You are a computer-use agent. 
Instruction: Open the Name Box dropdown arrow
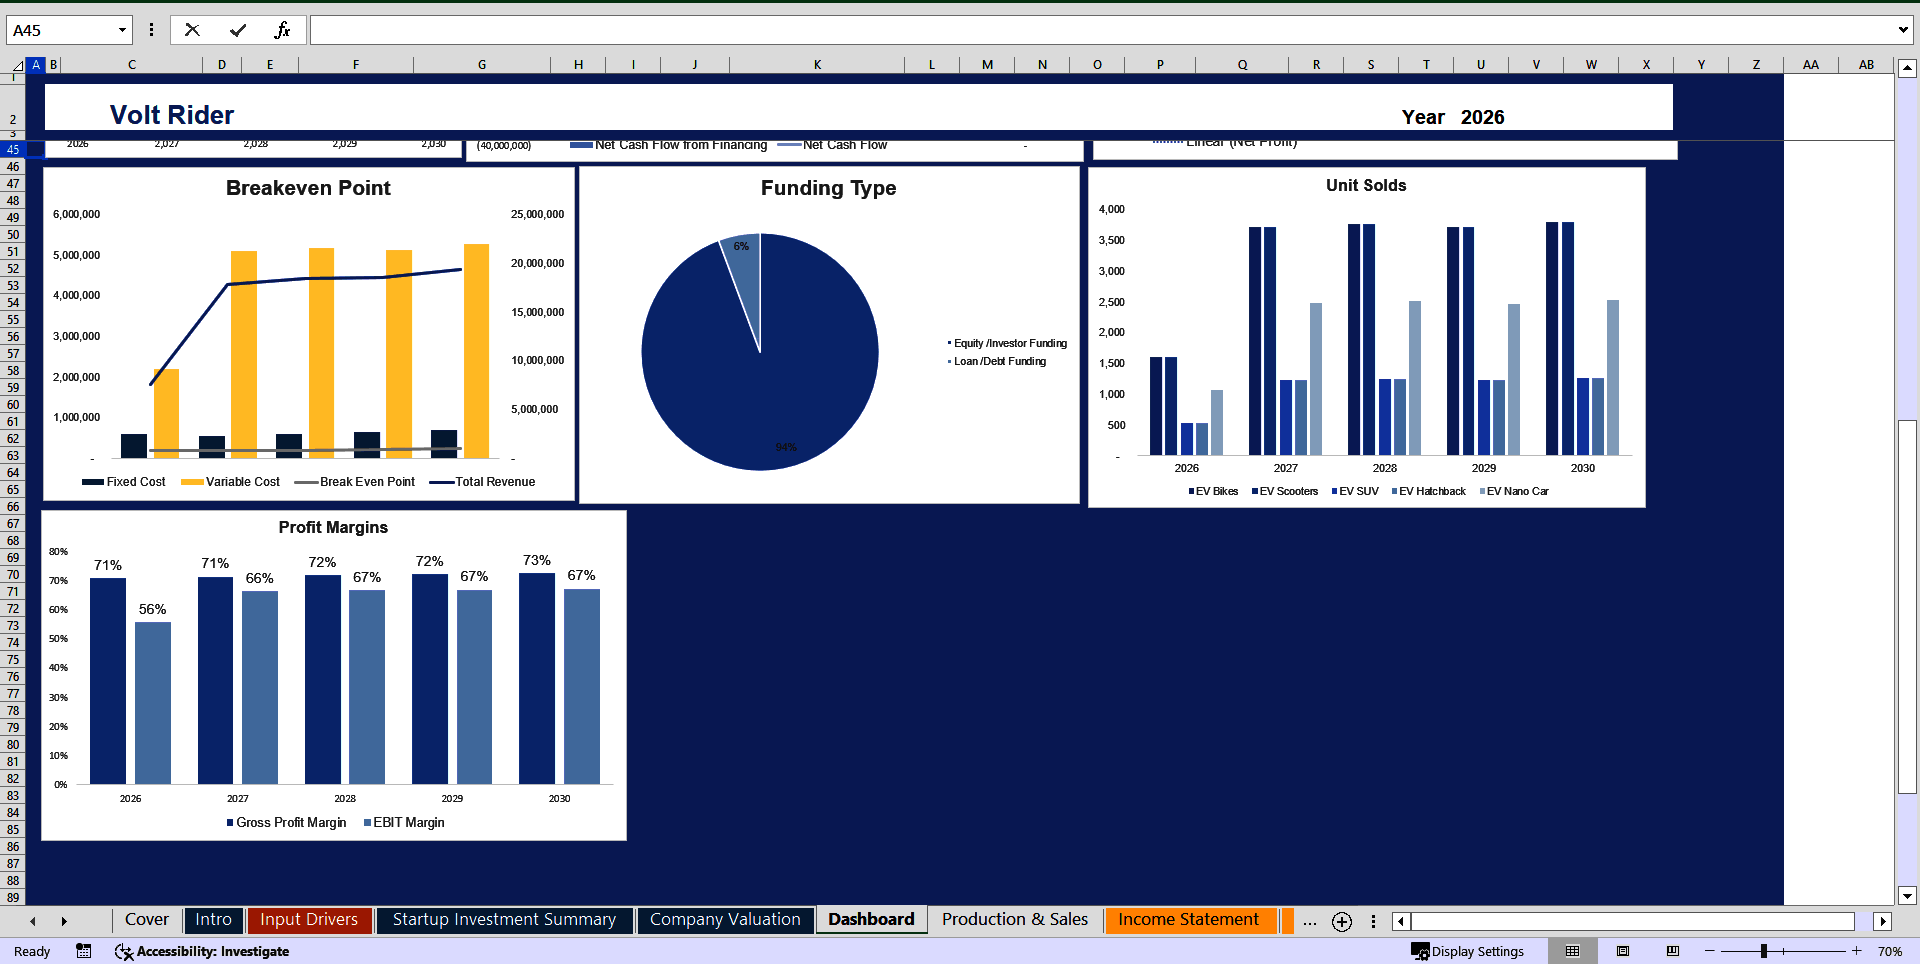coord(122,30)
